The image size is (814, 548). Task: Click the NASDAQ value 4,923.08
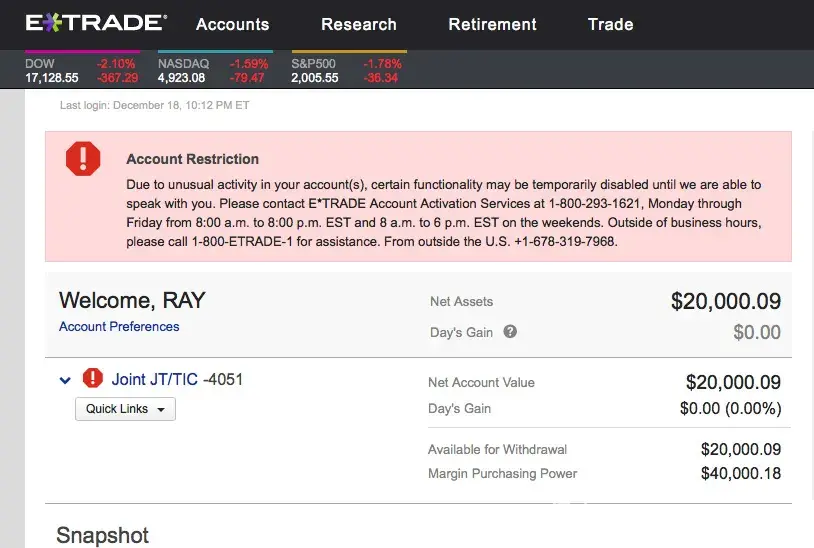[182, 78]
